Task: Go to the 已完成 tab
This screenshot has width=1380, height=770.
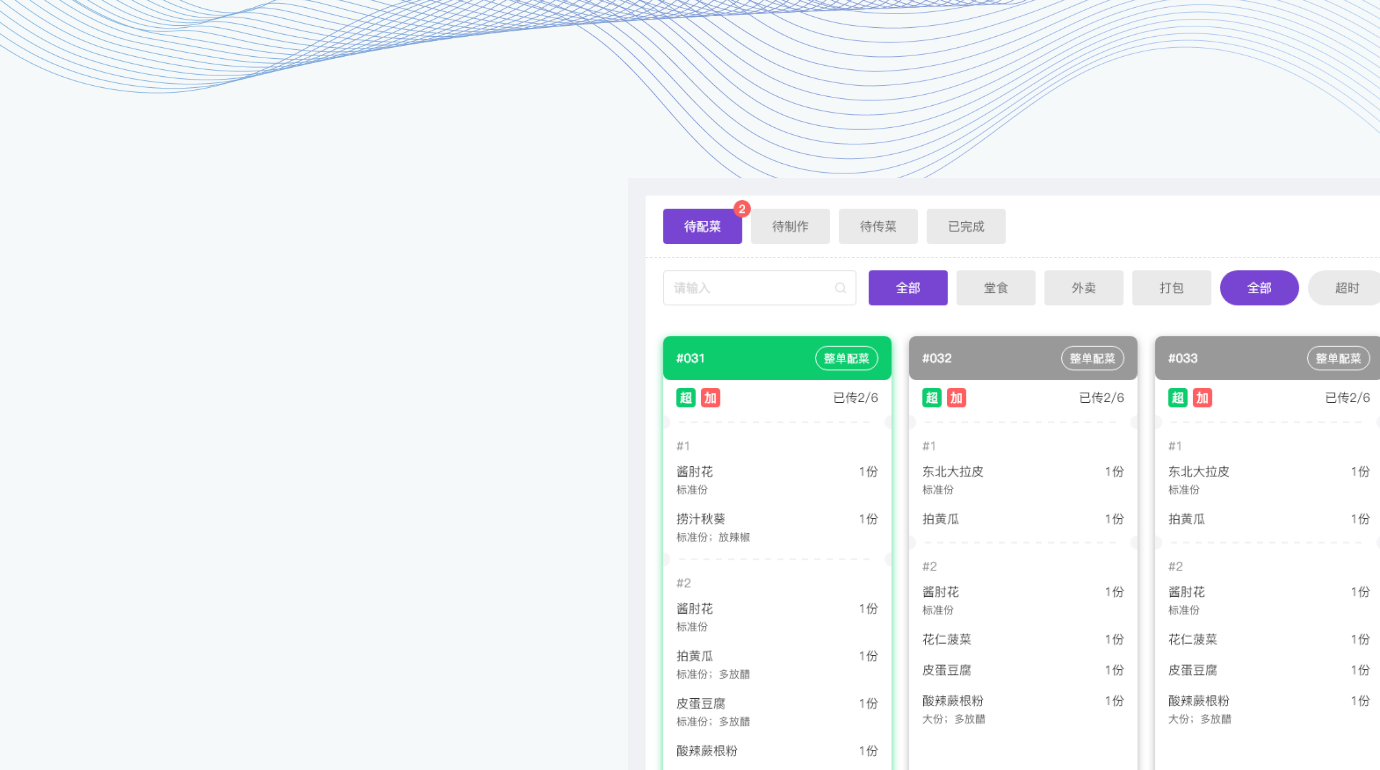Action: 966,227
